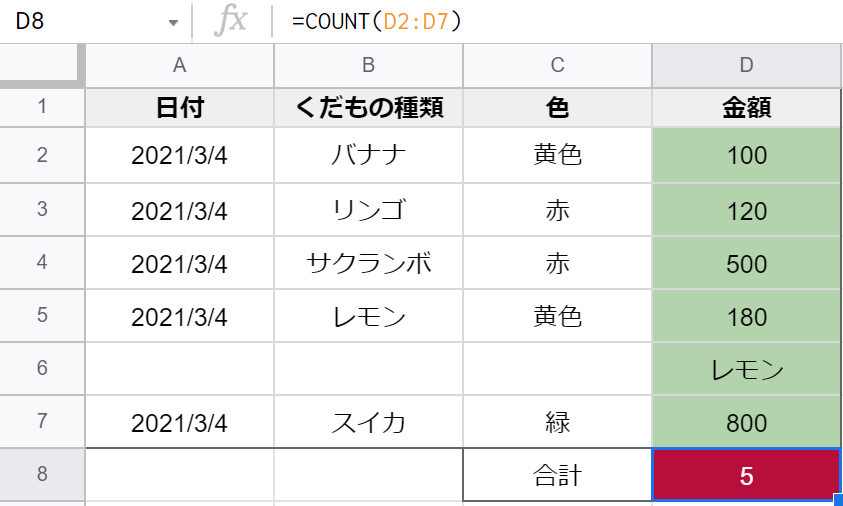Screen dimensions: 843x506
Task: Select row 1 header
Action: [x=42, y=107]
